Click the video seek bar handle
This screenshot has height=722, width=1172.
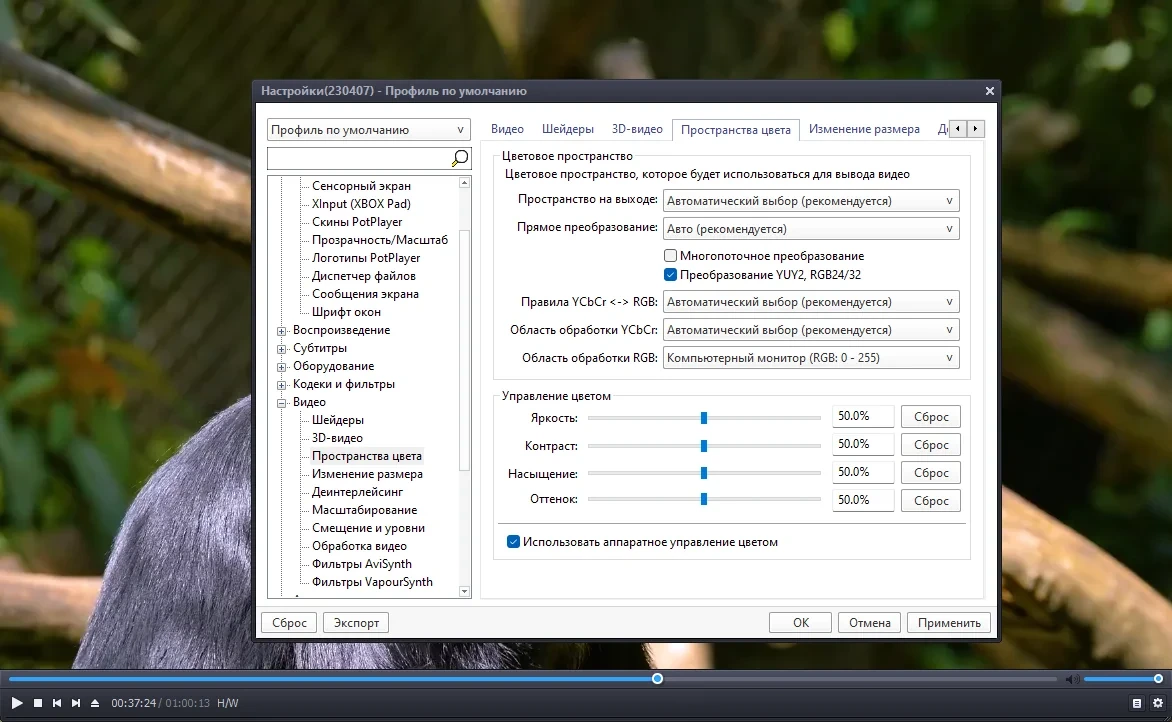657,679
